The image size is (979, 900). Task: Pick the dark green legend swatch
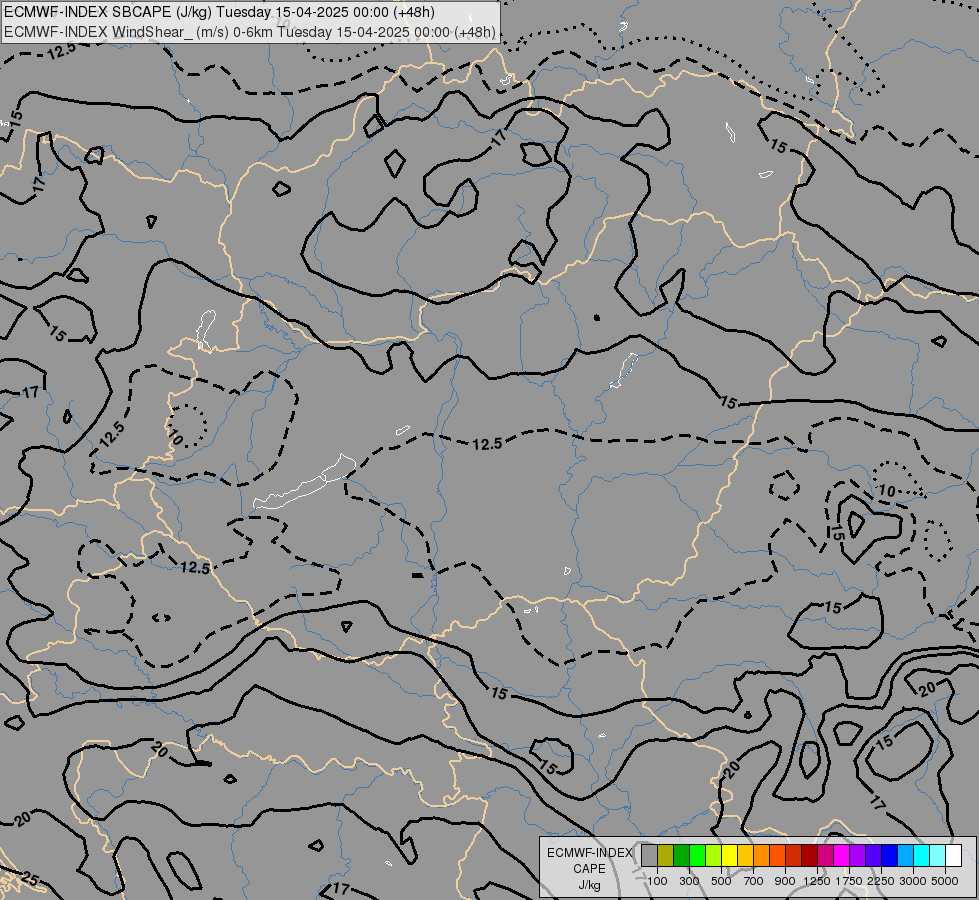[682, 855]
